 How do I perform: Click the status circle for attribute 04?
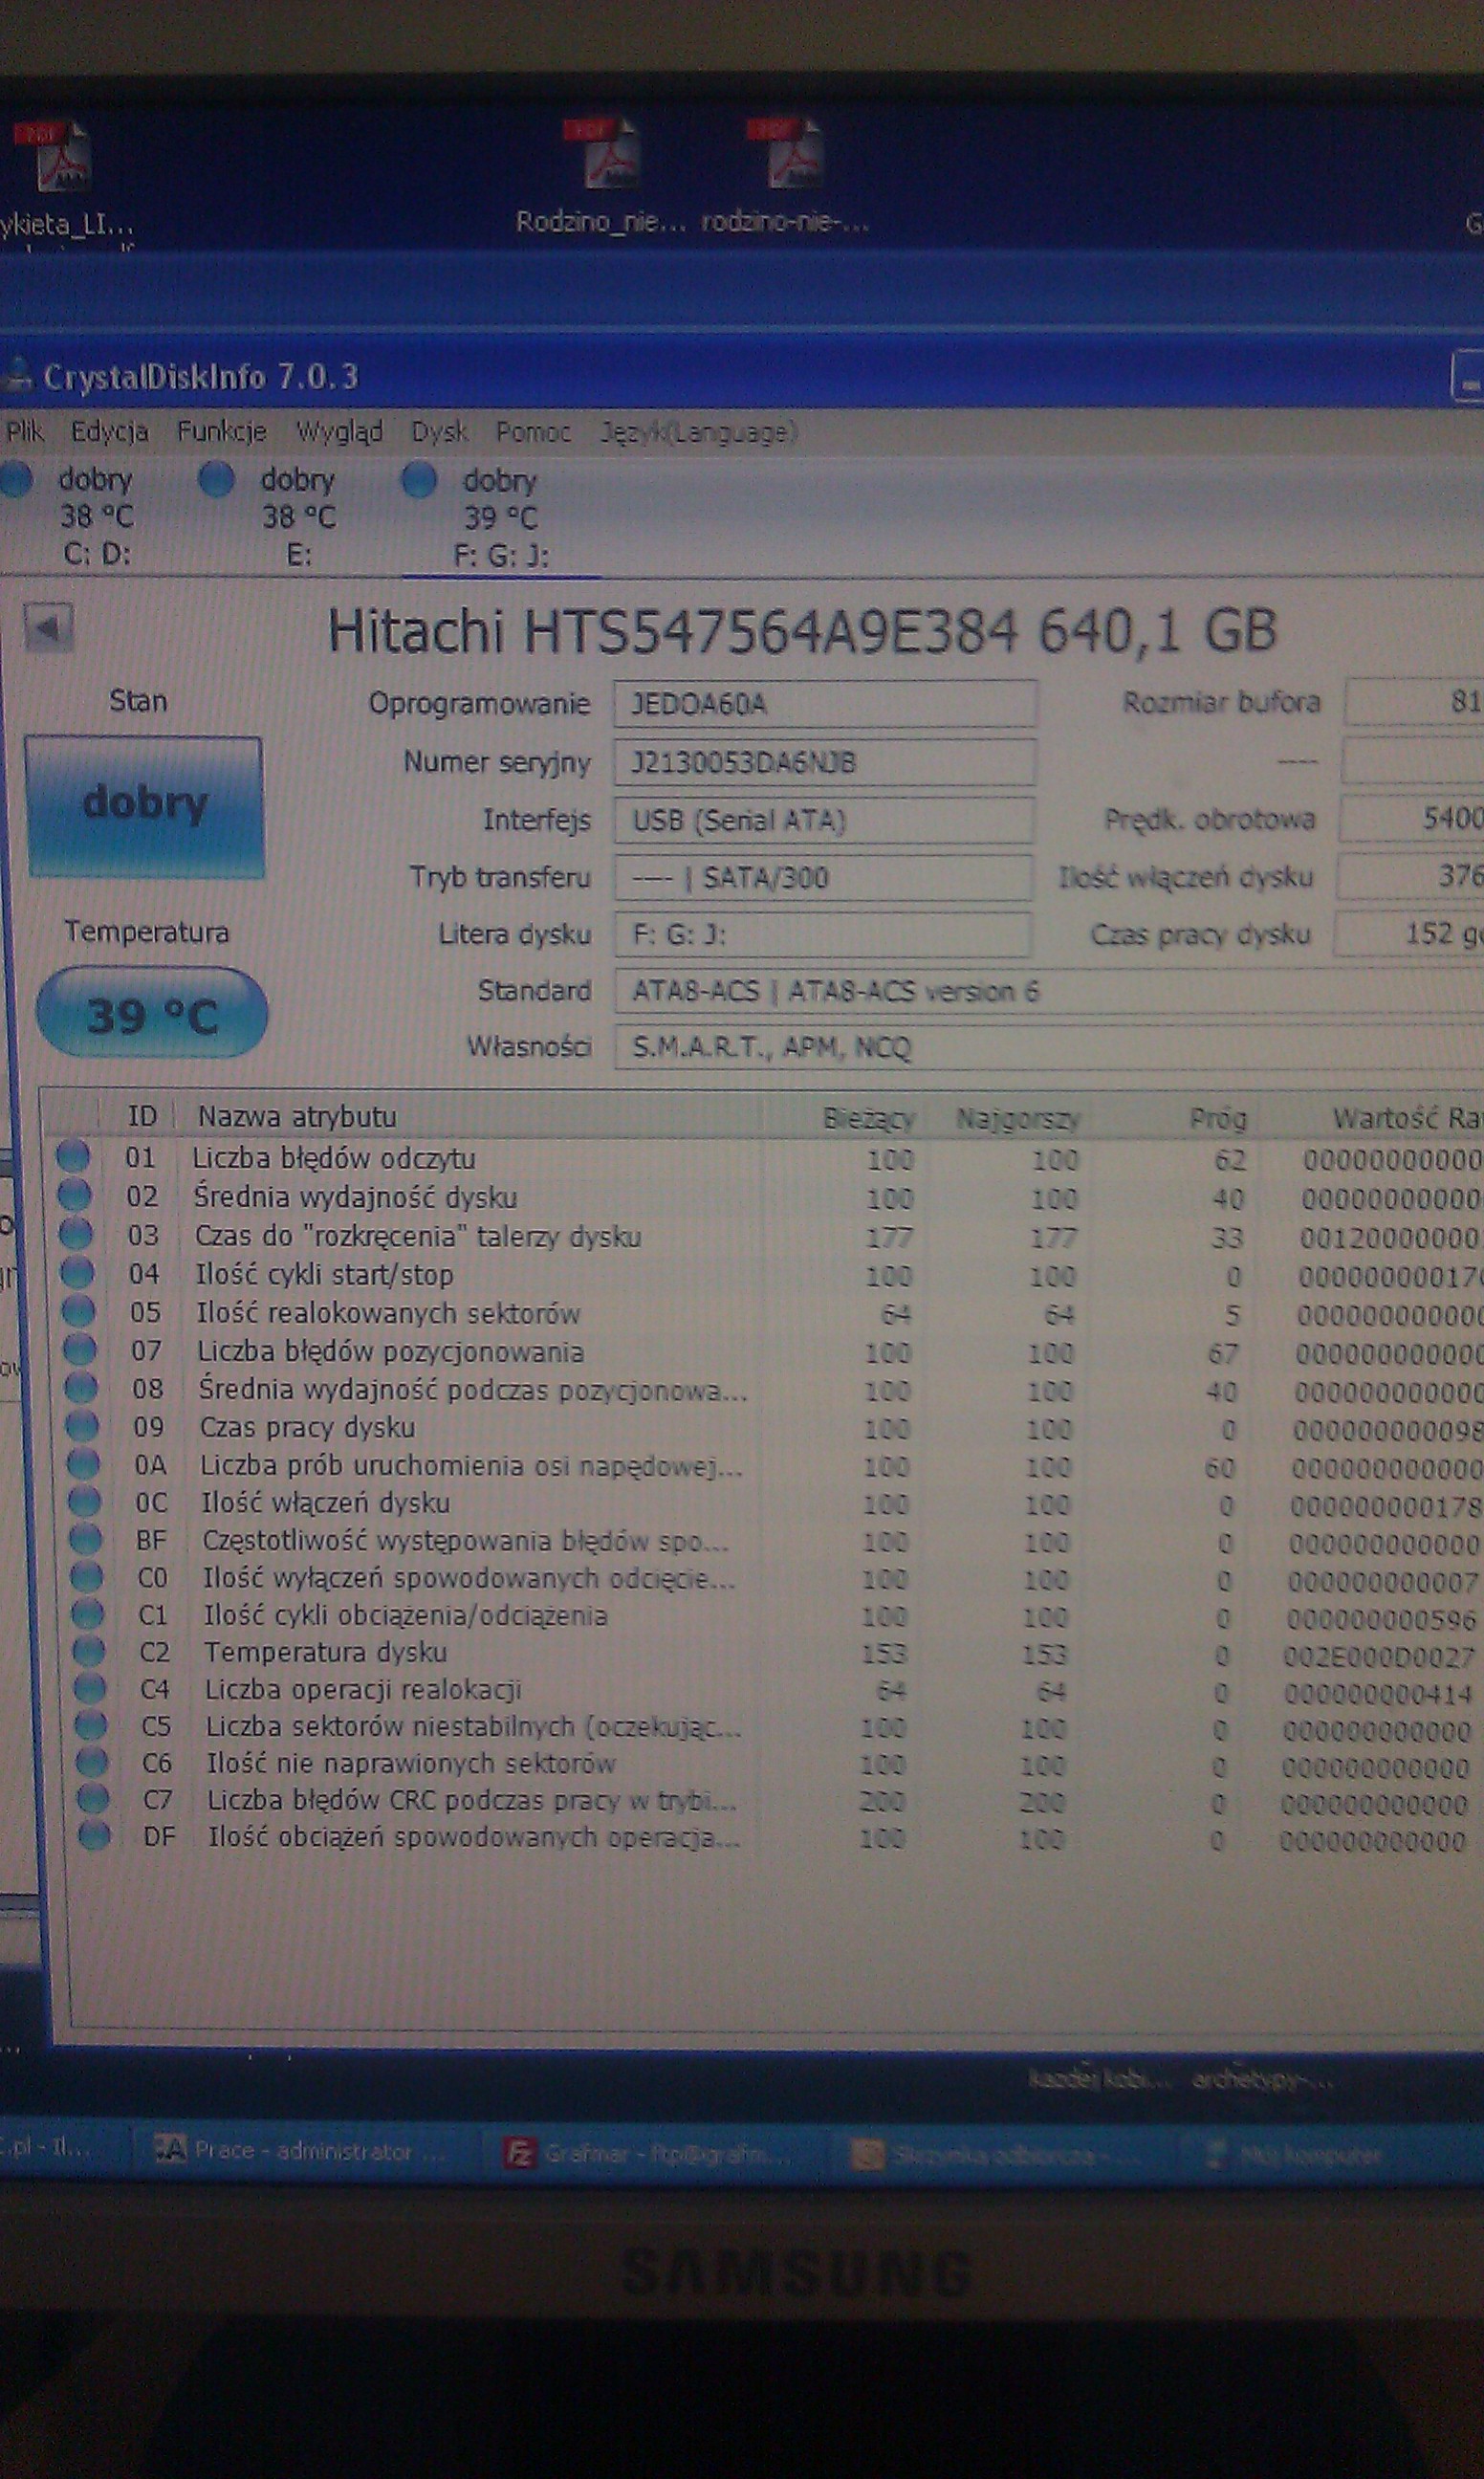(x=78, y=1272)
